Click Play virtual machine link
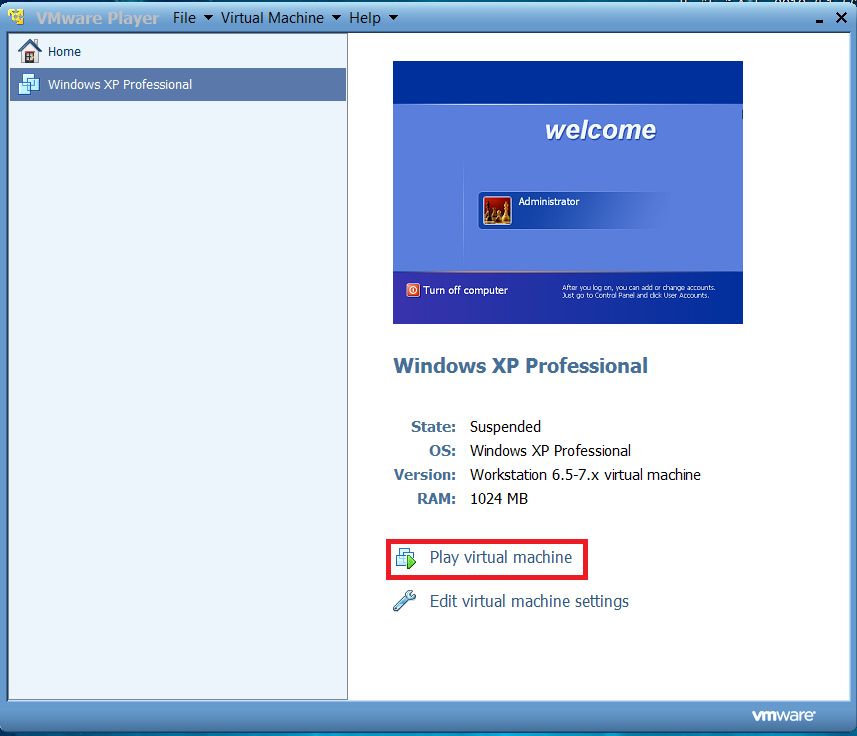 tap(501, 558)
